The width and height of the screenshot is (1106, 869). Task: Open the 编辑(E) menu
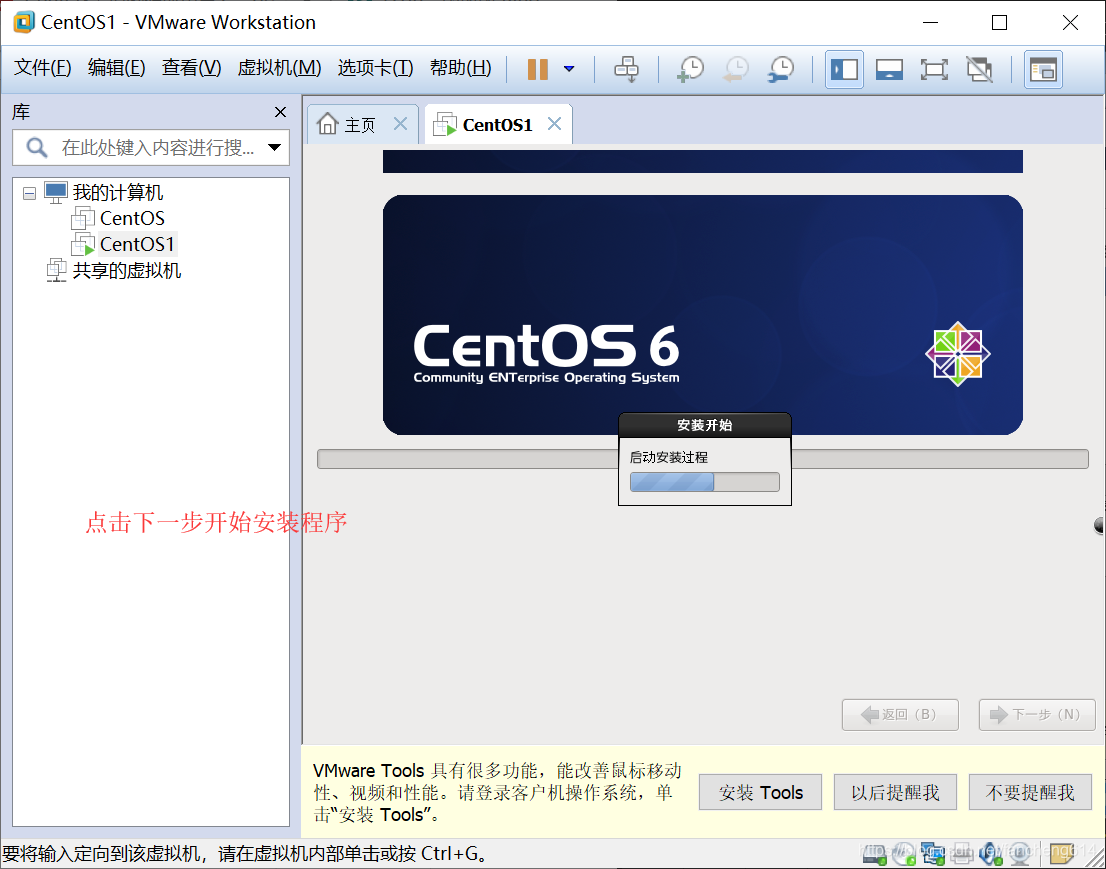click(116, 68)
